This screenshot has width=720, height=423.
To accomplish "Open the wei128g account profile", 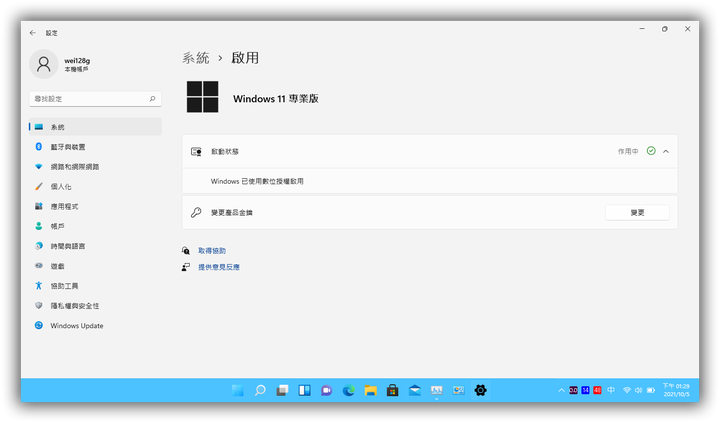I will pos(60,64).
